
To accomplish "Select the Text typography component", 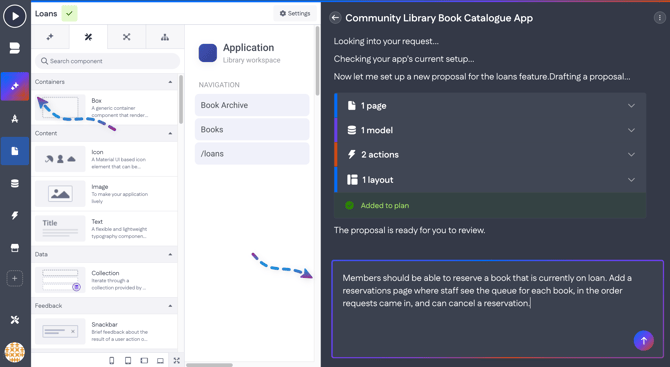I will coord(104,229).
